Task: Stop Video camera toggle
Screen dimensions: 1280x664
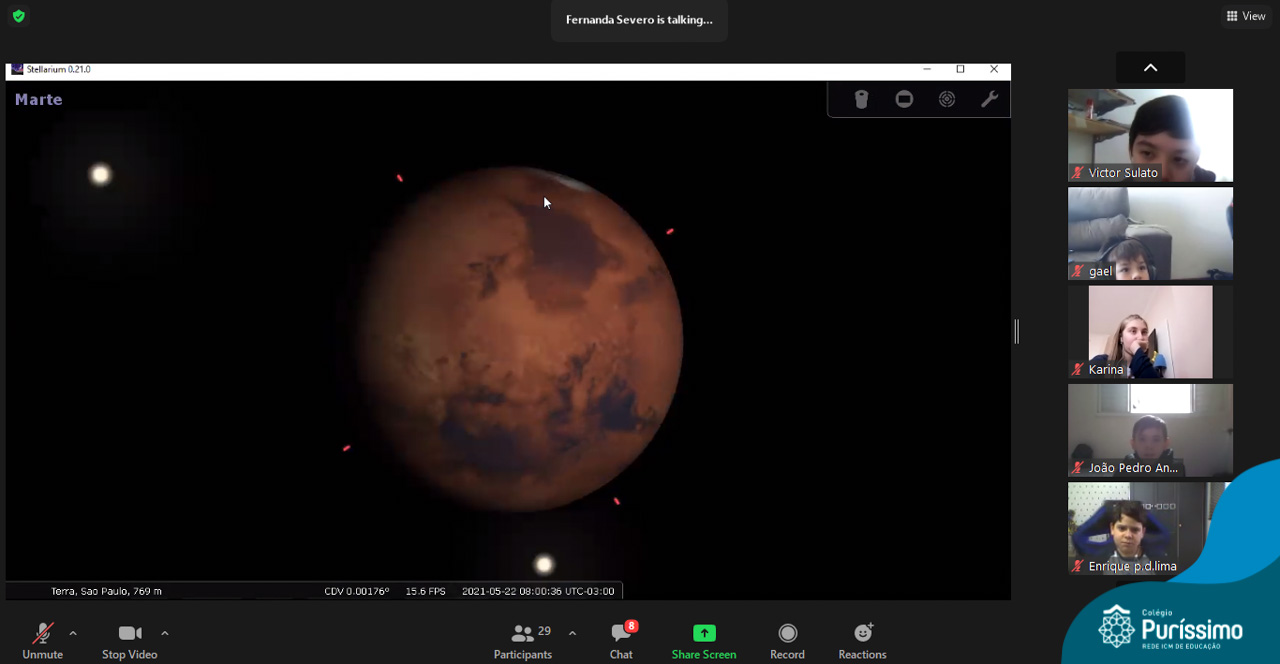Action: (x=130, y=640)
